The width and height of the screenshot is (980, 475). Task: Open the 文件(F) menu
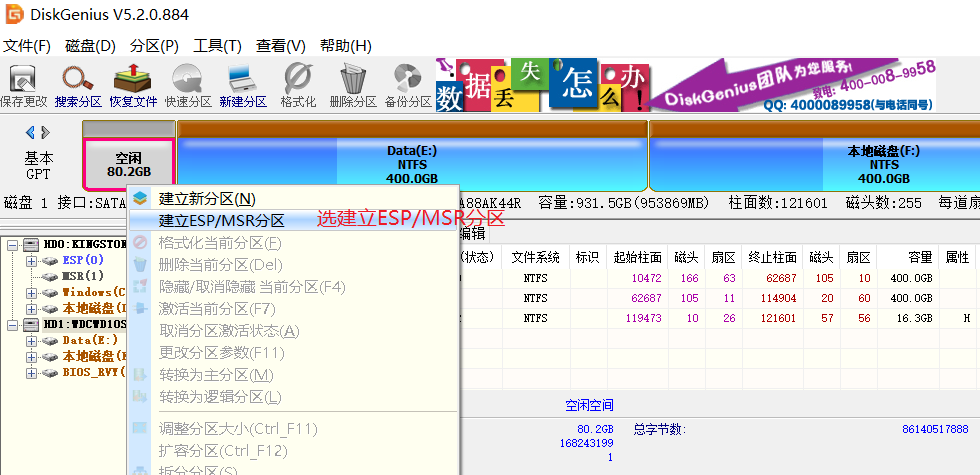[x=27, y=46]
